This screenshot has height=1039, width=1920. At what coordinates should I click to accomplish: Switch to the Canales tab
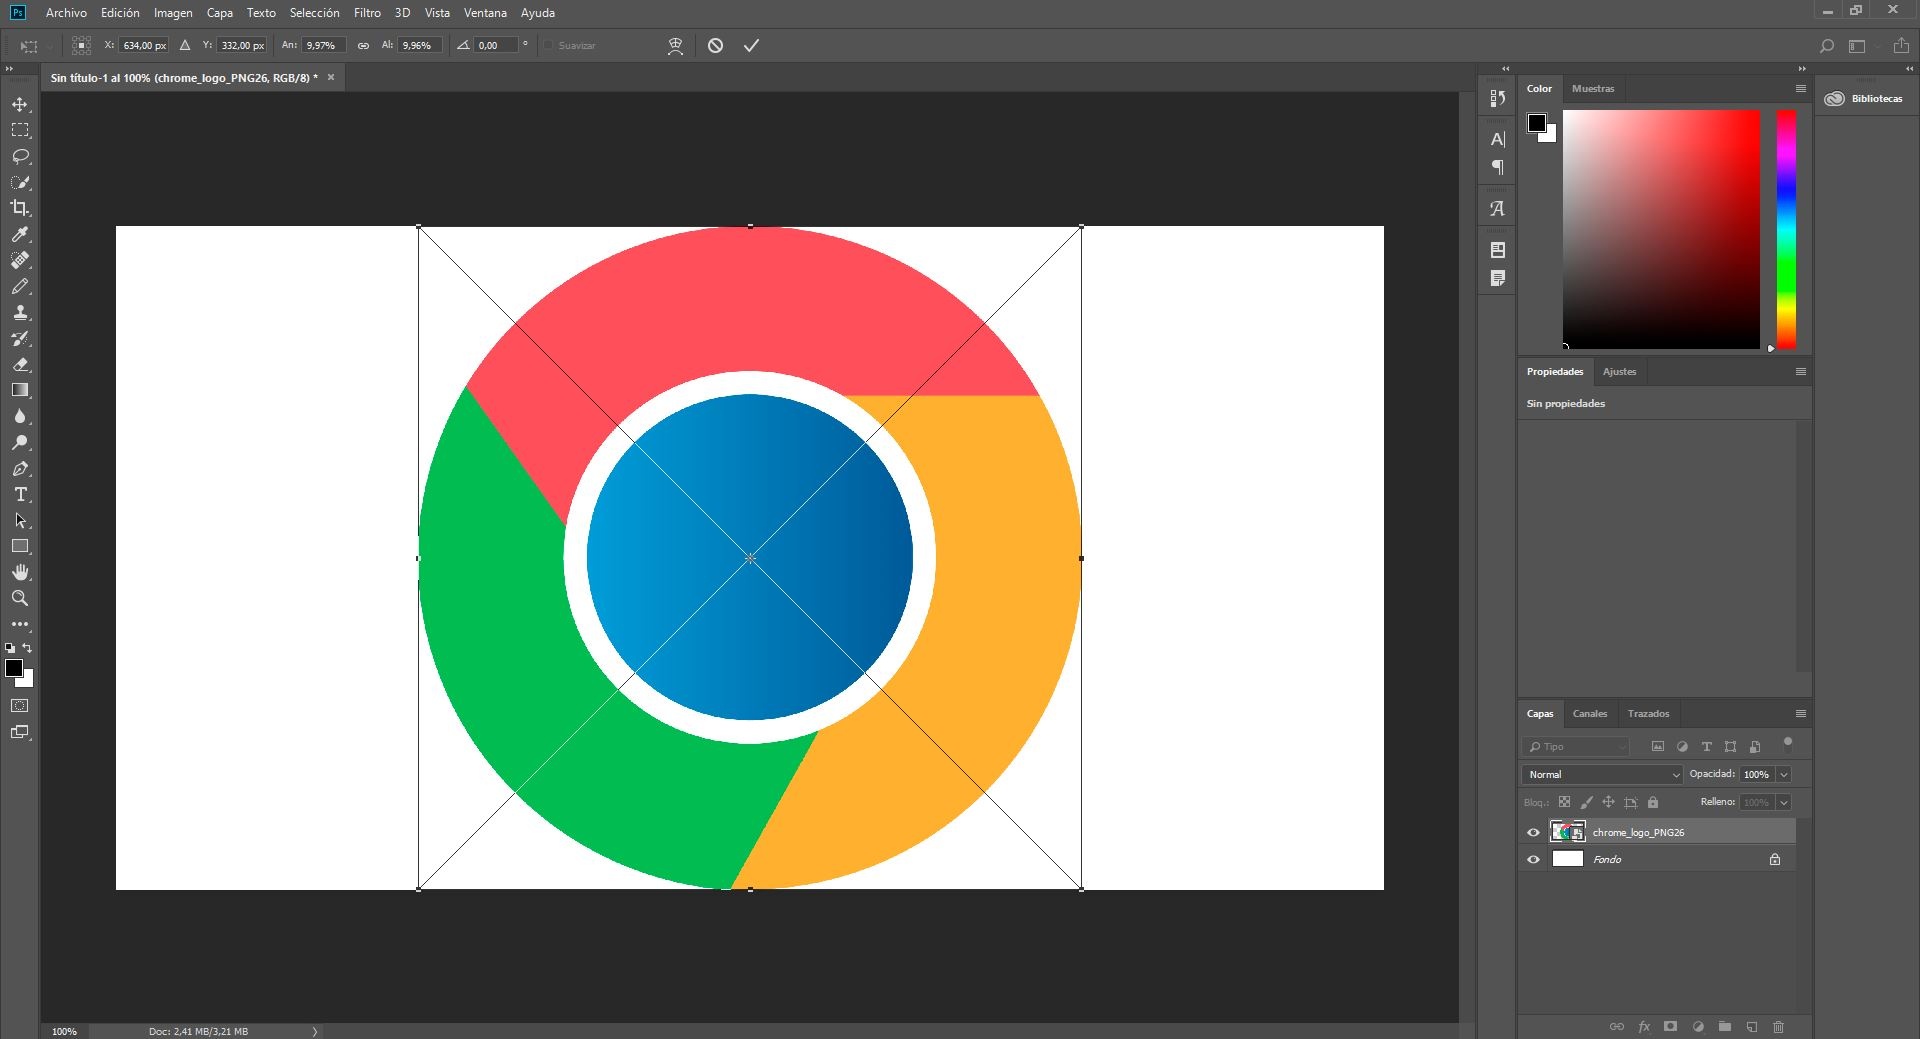coord(1589,713)
